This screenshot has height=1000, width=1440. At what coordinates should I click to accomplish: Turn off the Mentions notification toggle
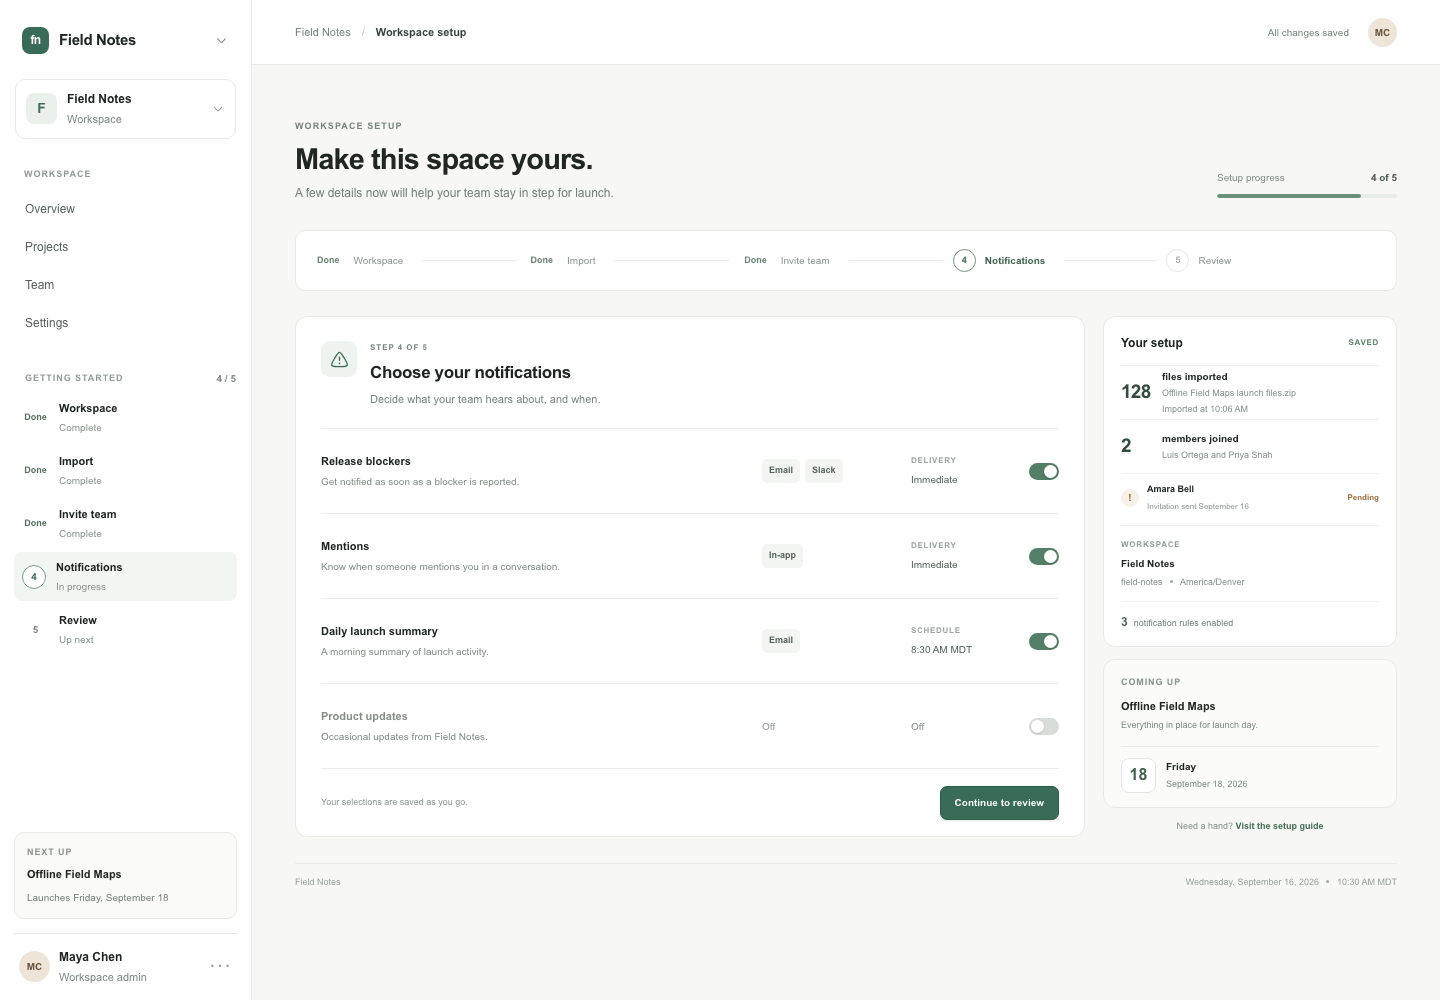tap(1044, 556)
